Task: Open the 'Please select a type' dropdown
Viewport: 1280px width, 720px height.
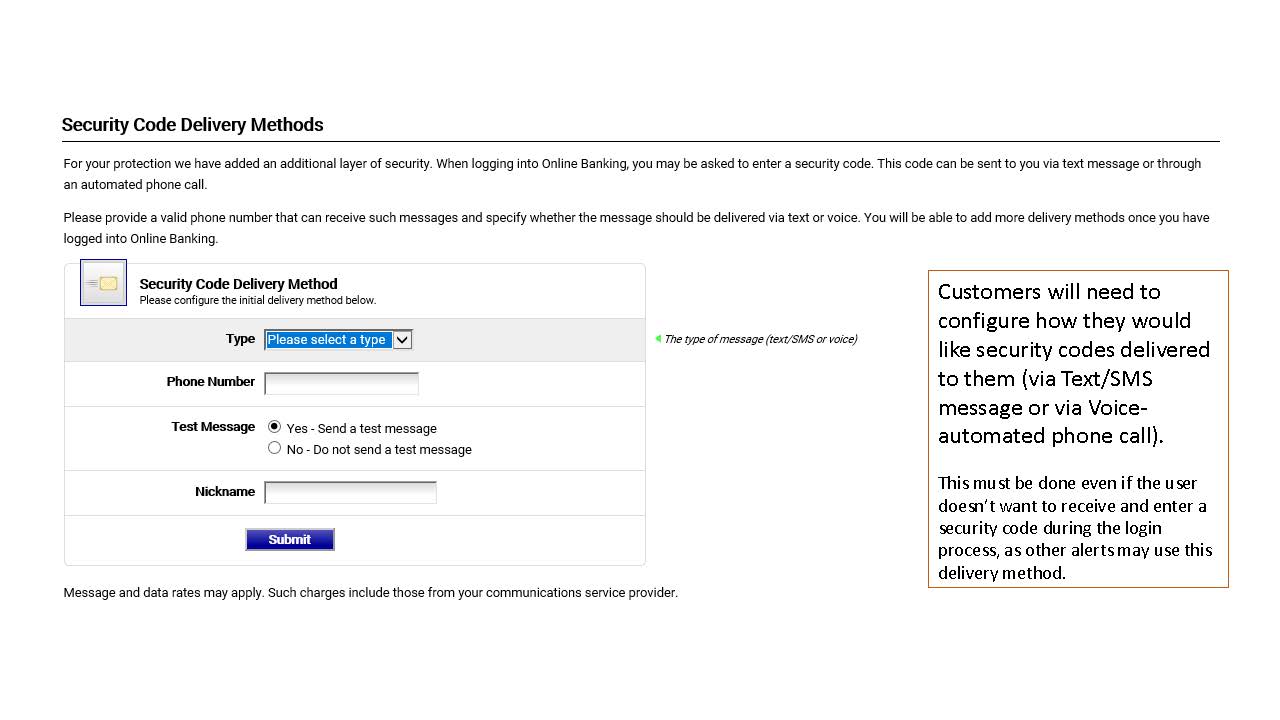Action: click(328, 340)
